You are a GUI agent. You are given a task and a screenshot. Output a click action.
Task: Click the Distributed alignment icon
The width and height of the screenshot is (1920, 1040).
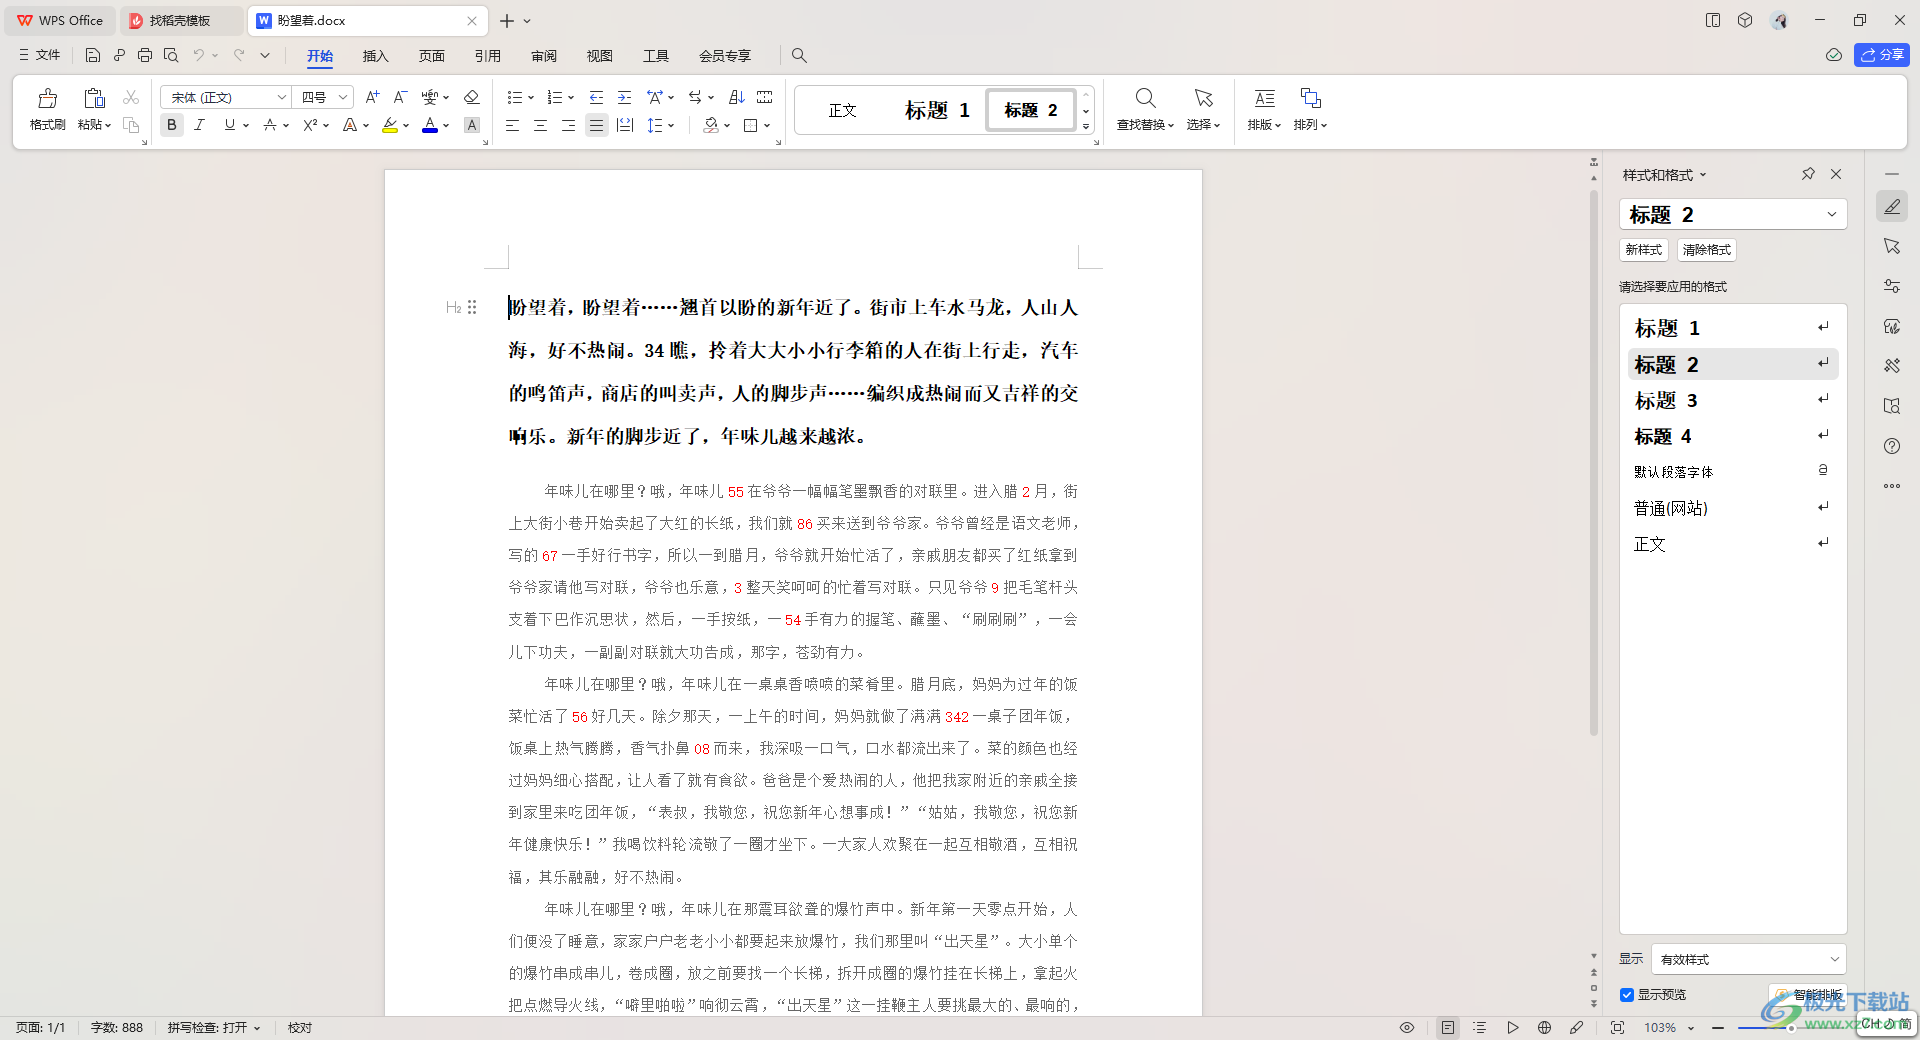point(625,125)
